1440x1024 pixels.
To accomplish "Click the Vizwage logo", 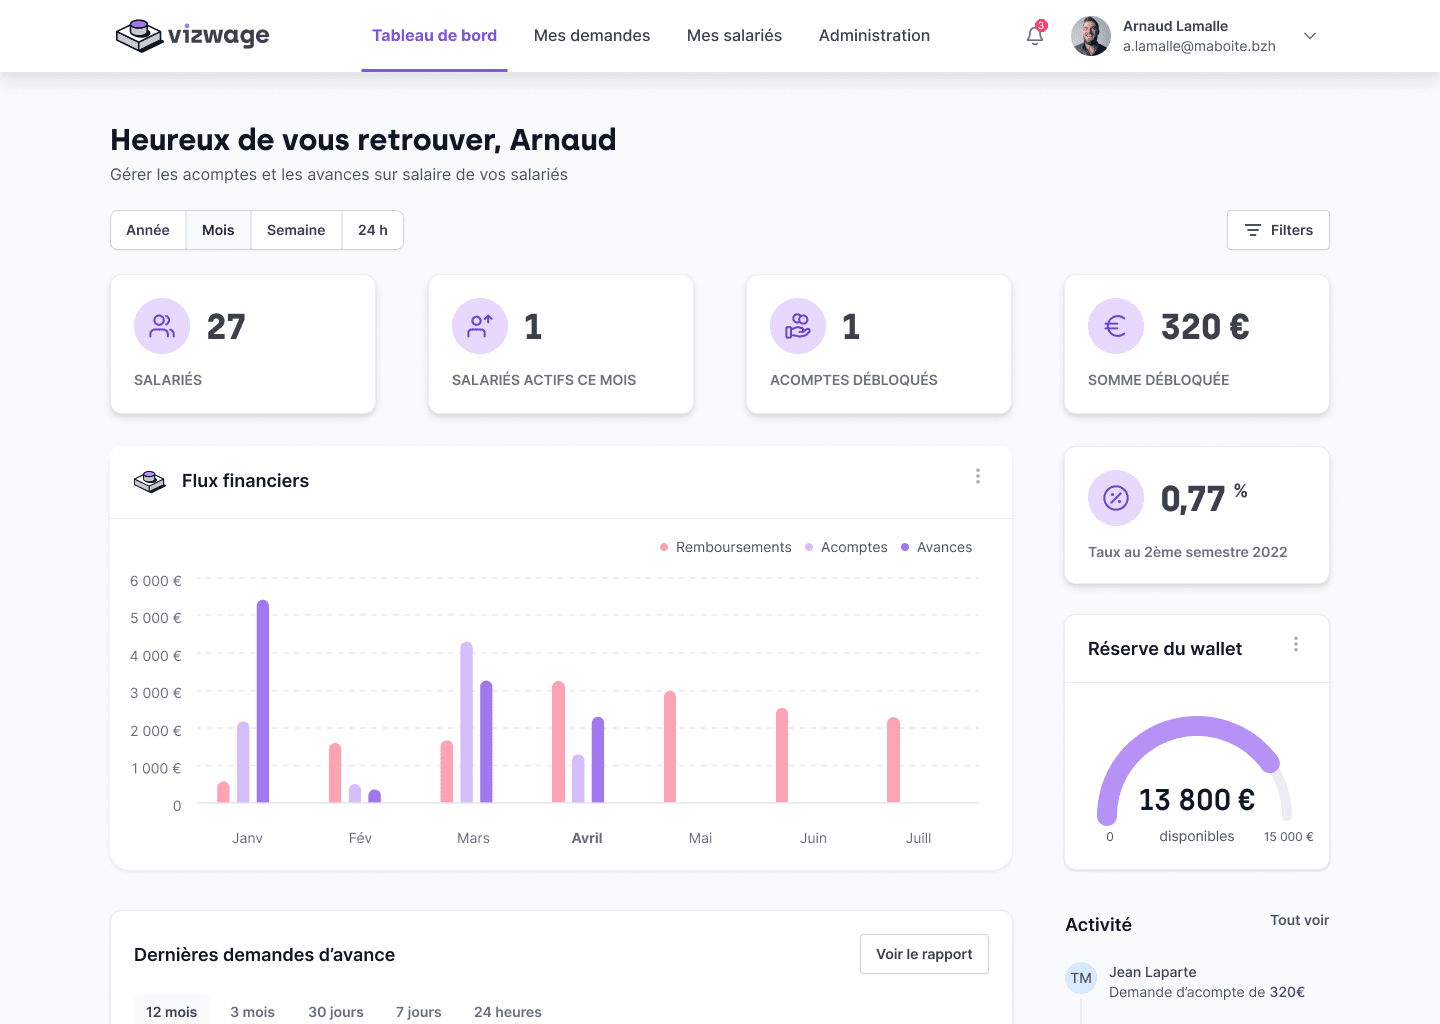I will pyautogui.click(x=191, y=35).
